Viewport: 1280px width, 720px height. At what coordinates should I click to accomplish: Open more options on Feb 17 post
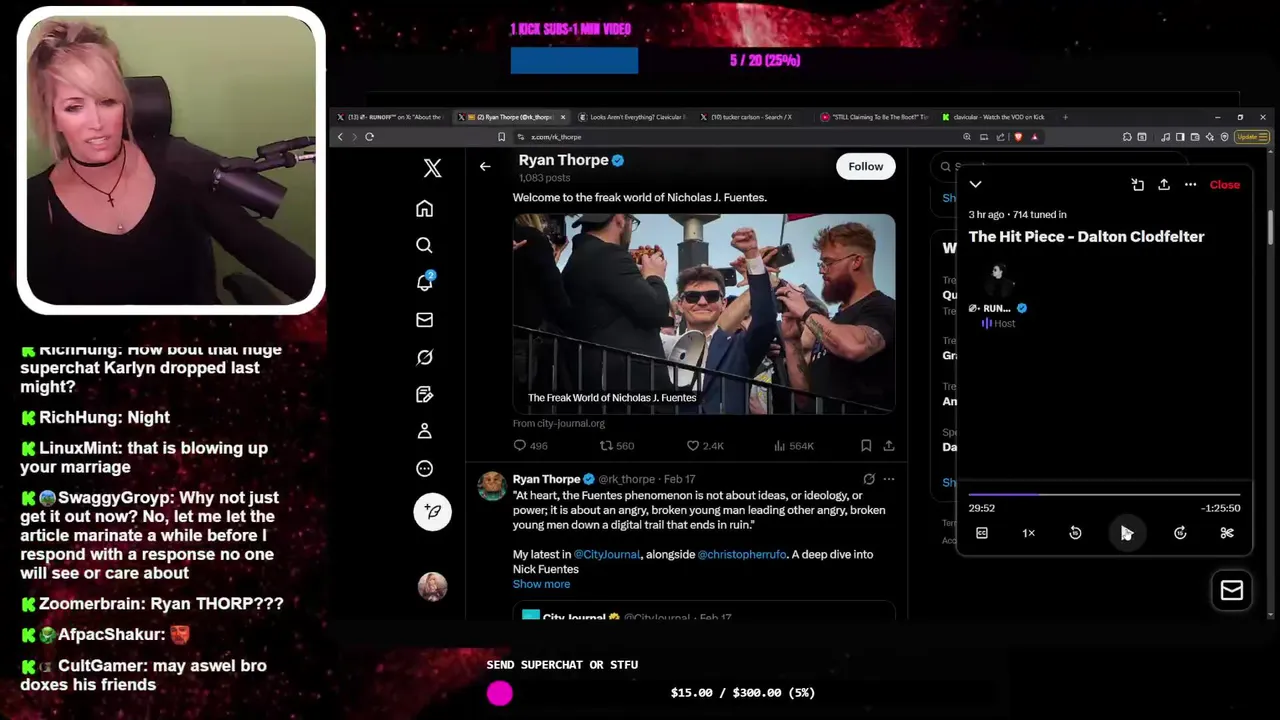pyautogui.click(x=888, y=479)
